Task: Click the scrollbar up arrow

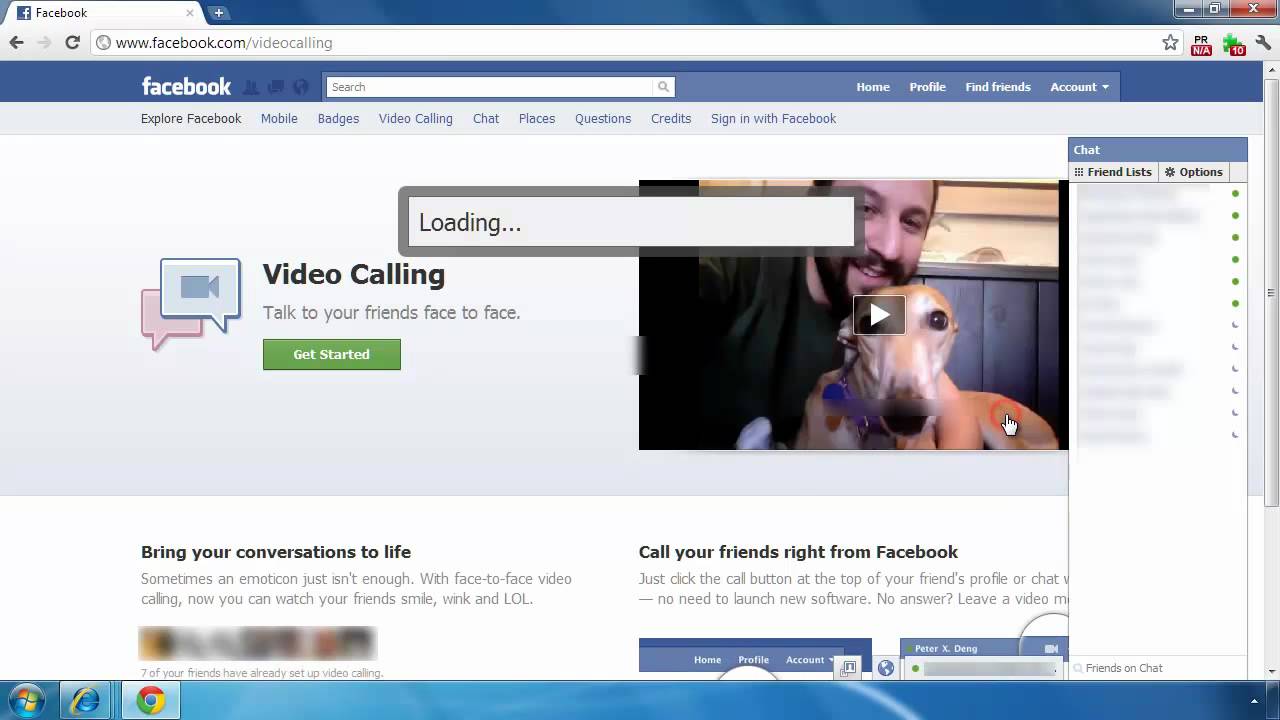Action: (1272, 69)
